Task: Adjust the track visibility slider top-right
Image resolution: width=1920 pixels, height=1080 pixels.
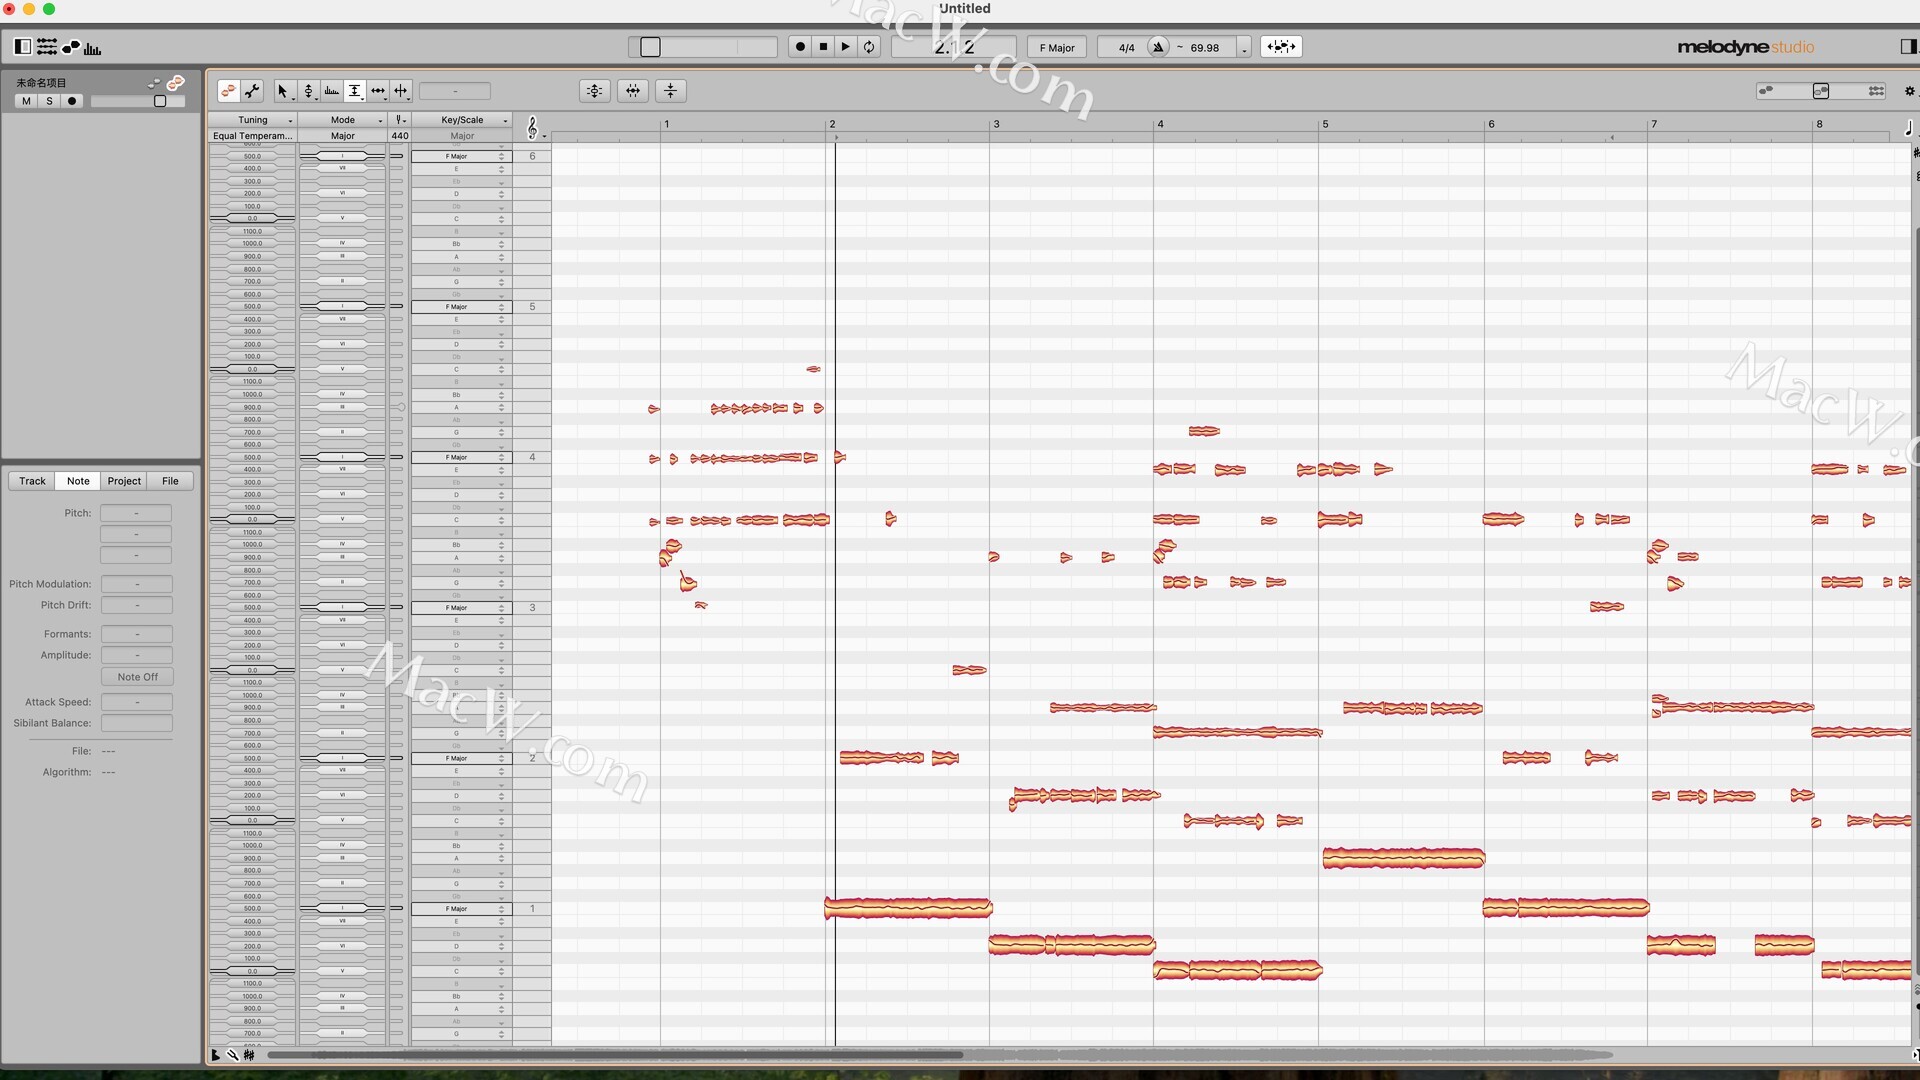Action: [x=1821, y=91]
